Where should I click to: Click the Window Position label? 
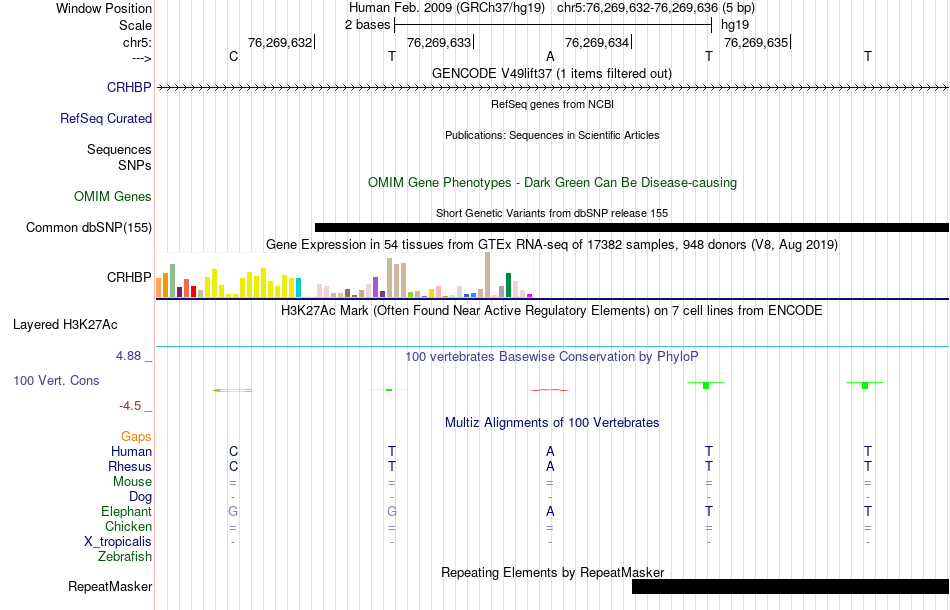pos(104,8)
